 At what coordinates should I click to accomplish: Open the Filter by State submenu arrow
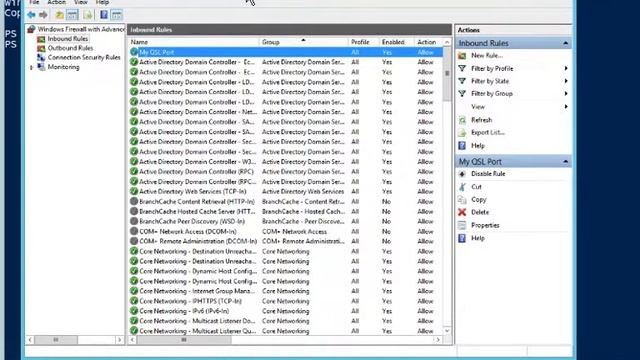(x=566, y=81)
